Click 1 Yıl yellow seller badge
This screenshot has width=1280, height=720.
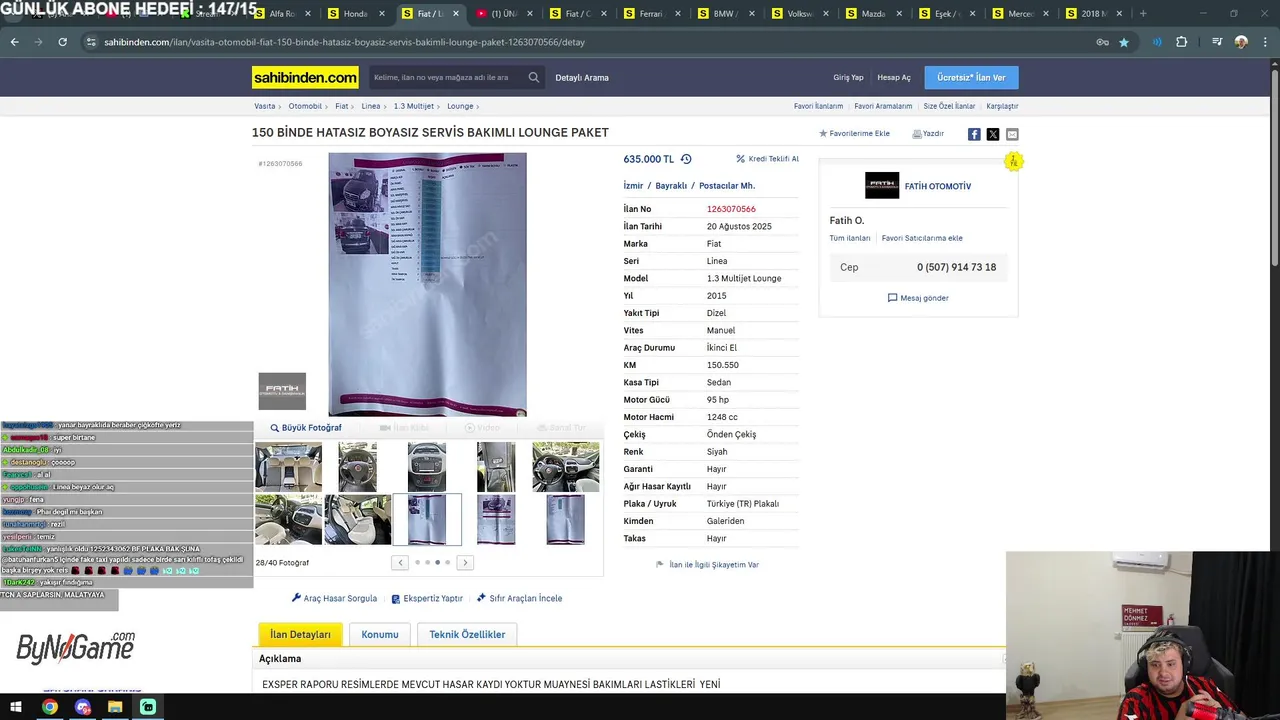click(x=1014, y=161)
